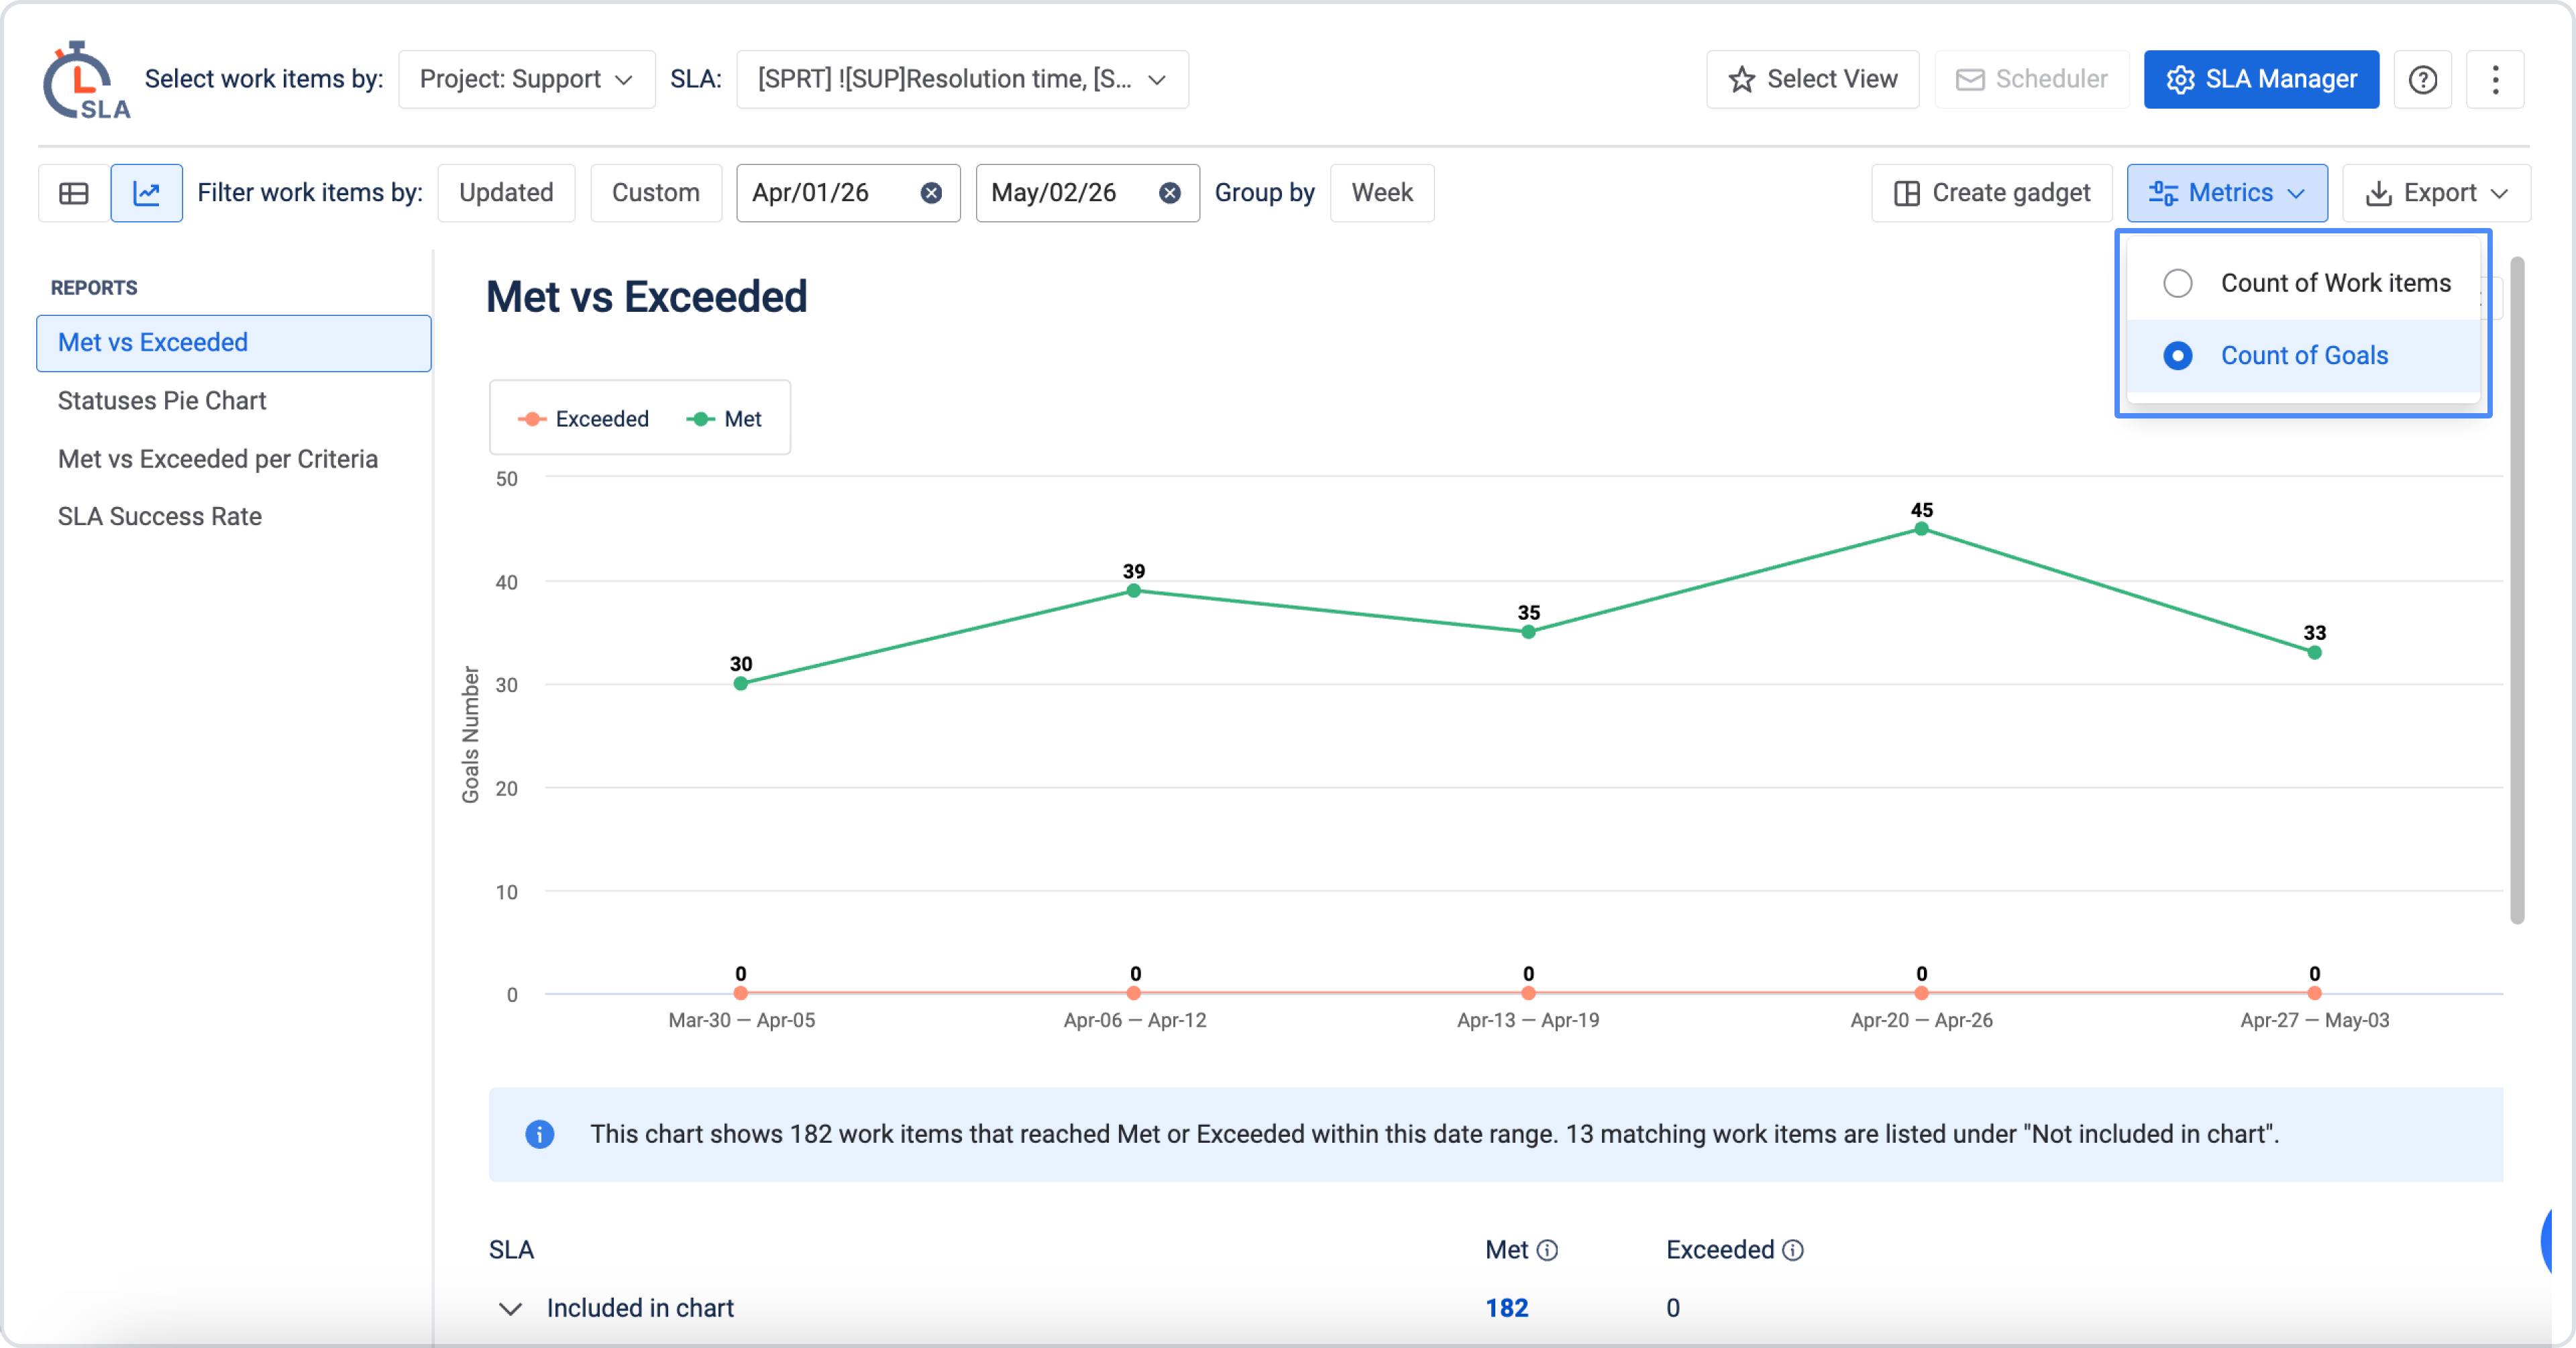Click the SLA clock logo
This screenshot has width=2576, height=1348.
tap(86, 80)
